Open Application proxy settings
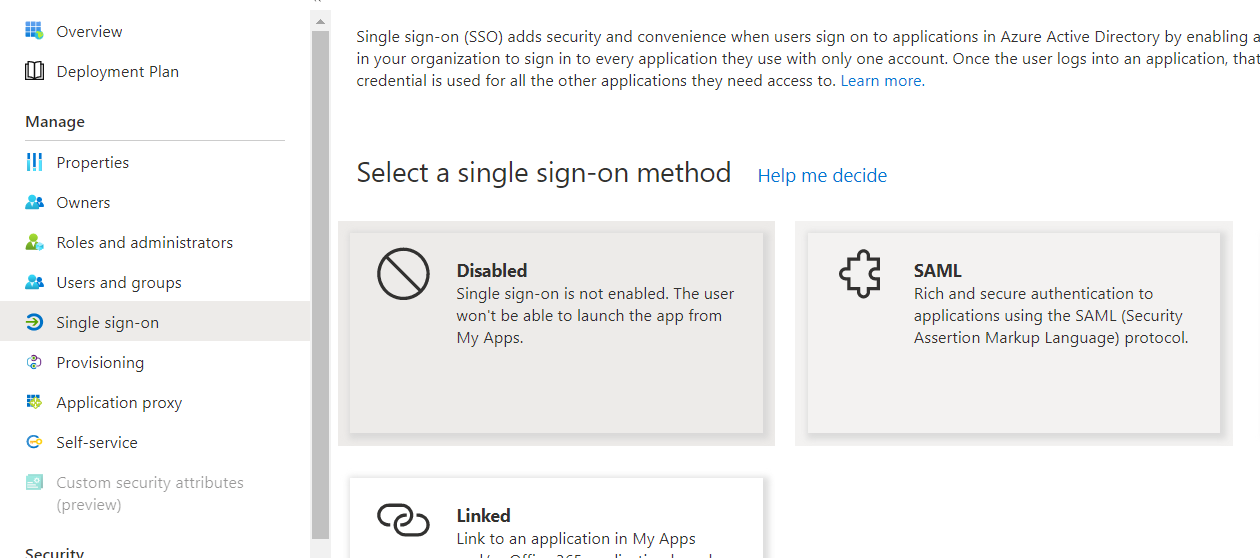 [x=155, y=402]
